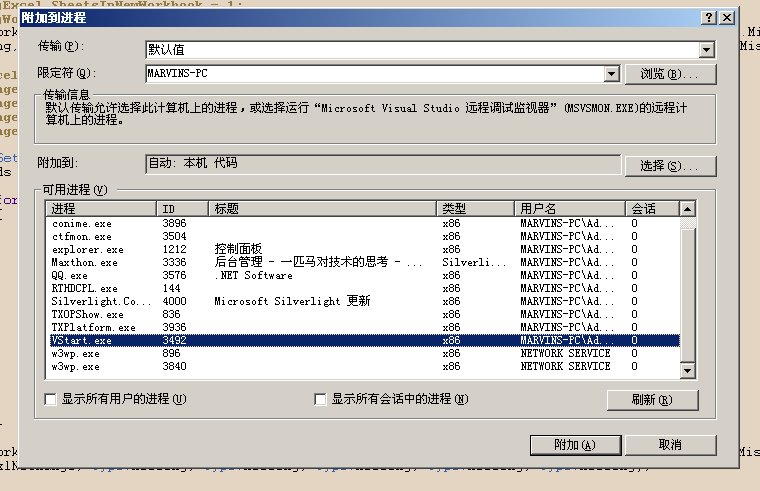Select the explorer.exe process row
The width and height of the screenshot is (760, 491).
[364, 250]
